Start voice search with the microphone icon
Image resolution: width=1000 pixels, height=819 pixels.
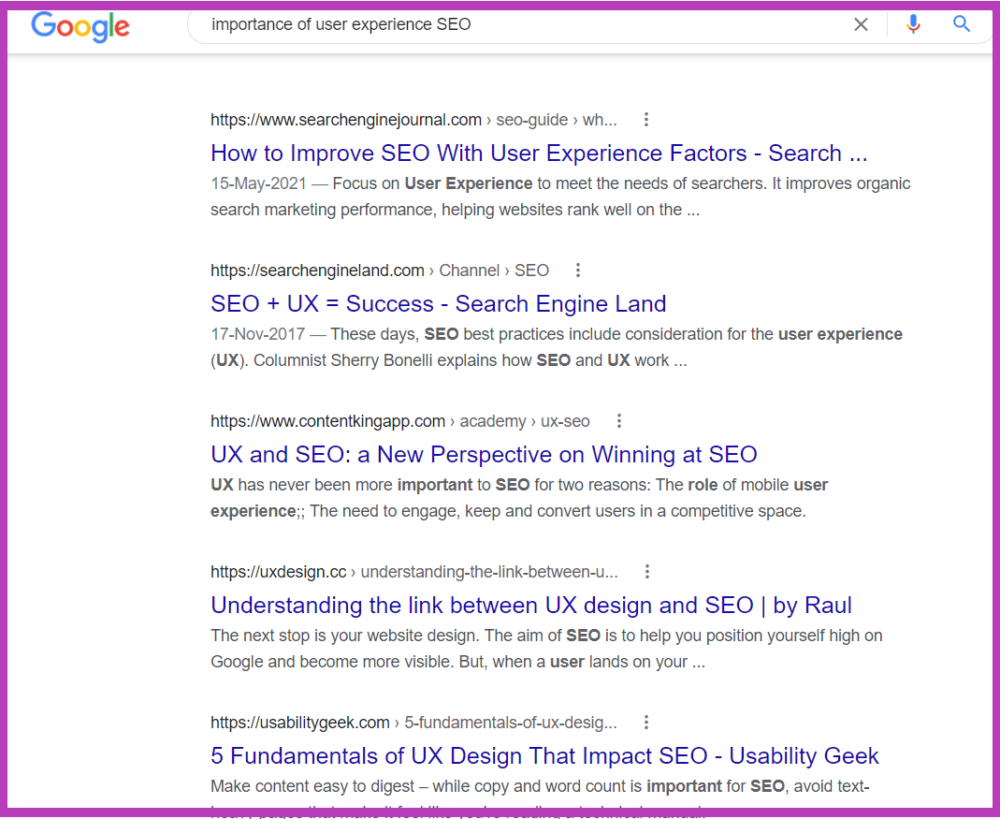[912, 24]
